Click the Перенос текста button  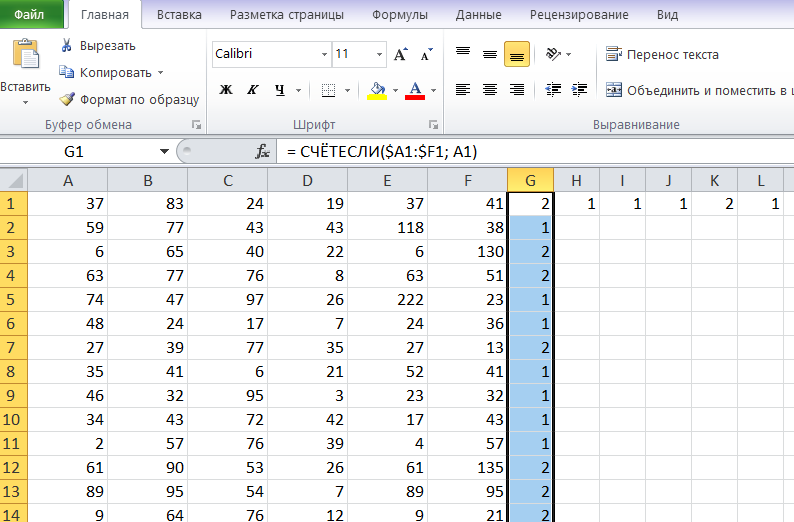point(662,54)
